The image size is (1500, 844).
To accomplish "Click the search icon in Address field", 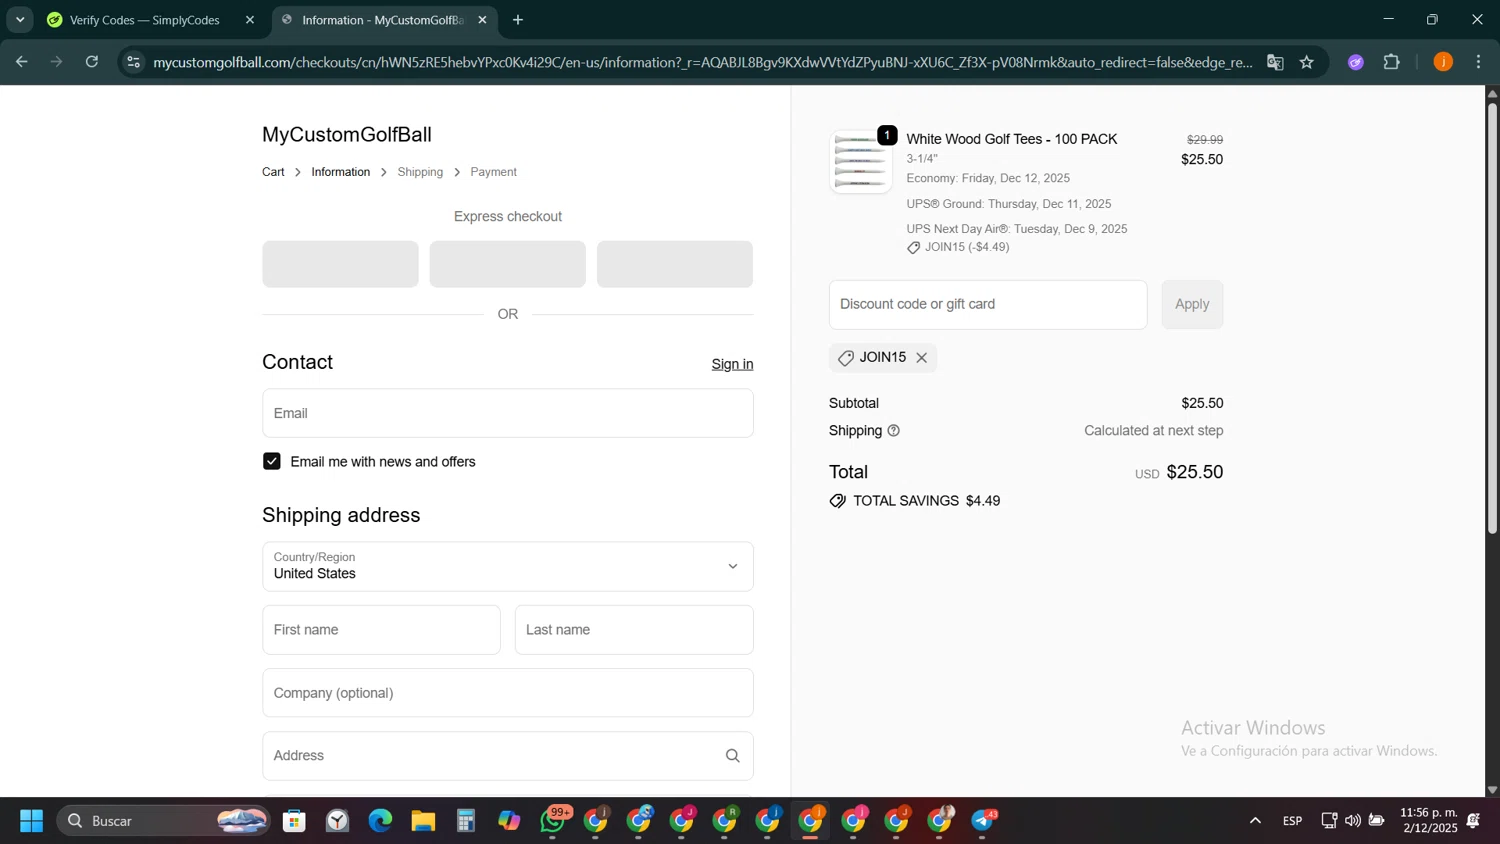I will pyautogui.click(x=733, y=756).
